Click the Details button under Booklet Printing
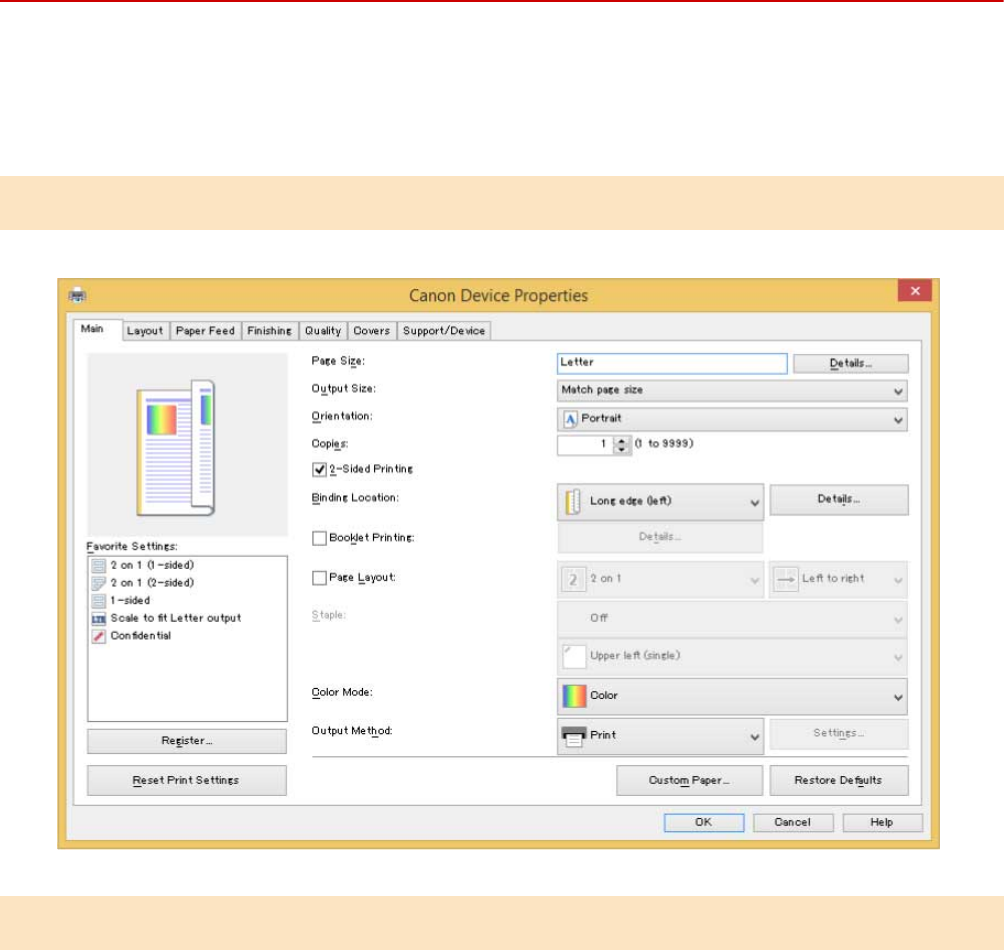Viewport: 1004px width, 950px height. tap(660, 537)
